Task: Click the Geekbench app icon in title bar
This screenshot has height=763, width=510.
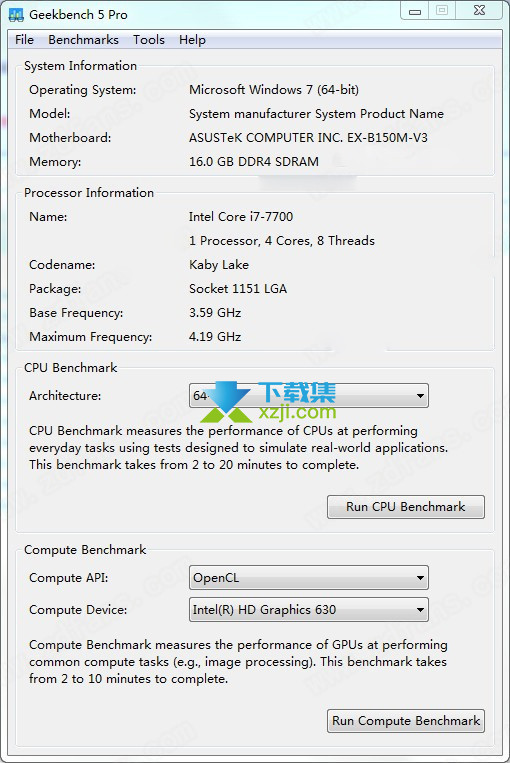Action: coord(16,15)
